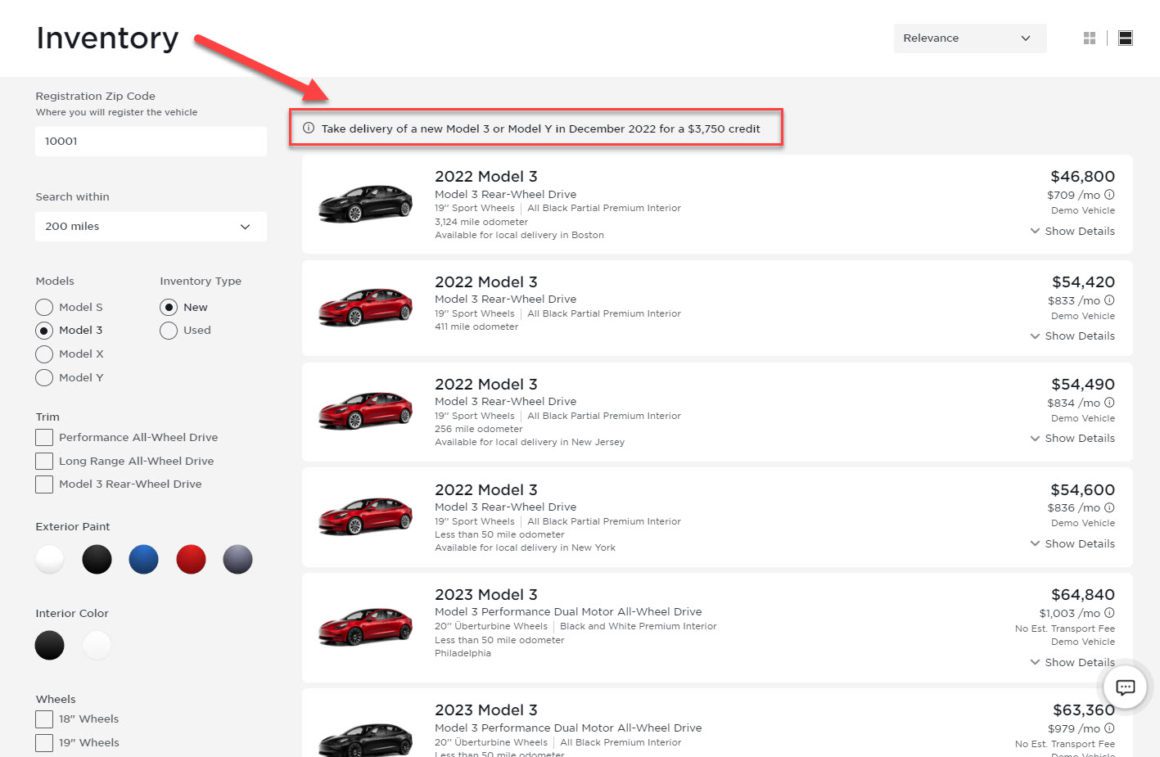Show Details for $54,420 Model 3

[1072, 336]
